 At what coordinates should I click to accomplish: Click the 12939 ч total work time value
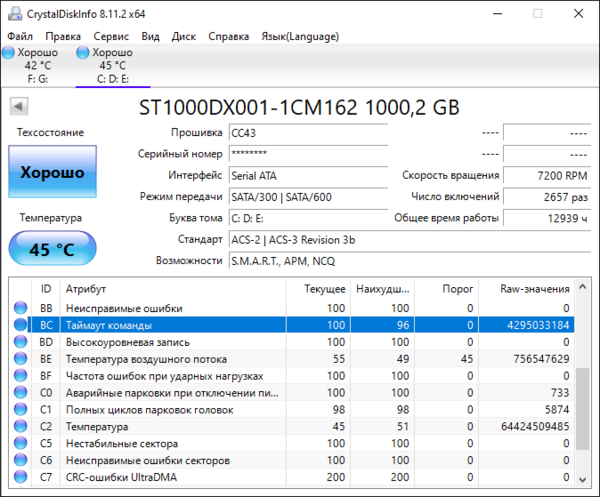coord(547,218)
